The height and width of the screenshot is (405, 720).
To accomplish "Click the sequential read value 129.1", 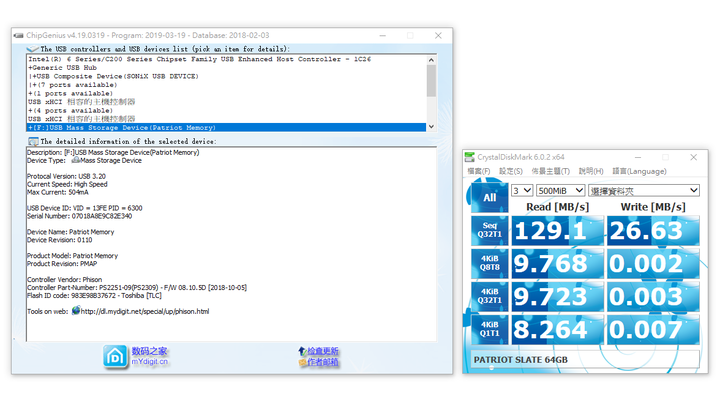I will (557, 230).
